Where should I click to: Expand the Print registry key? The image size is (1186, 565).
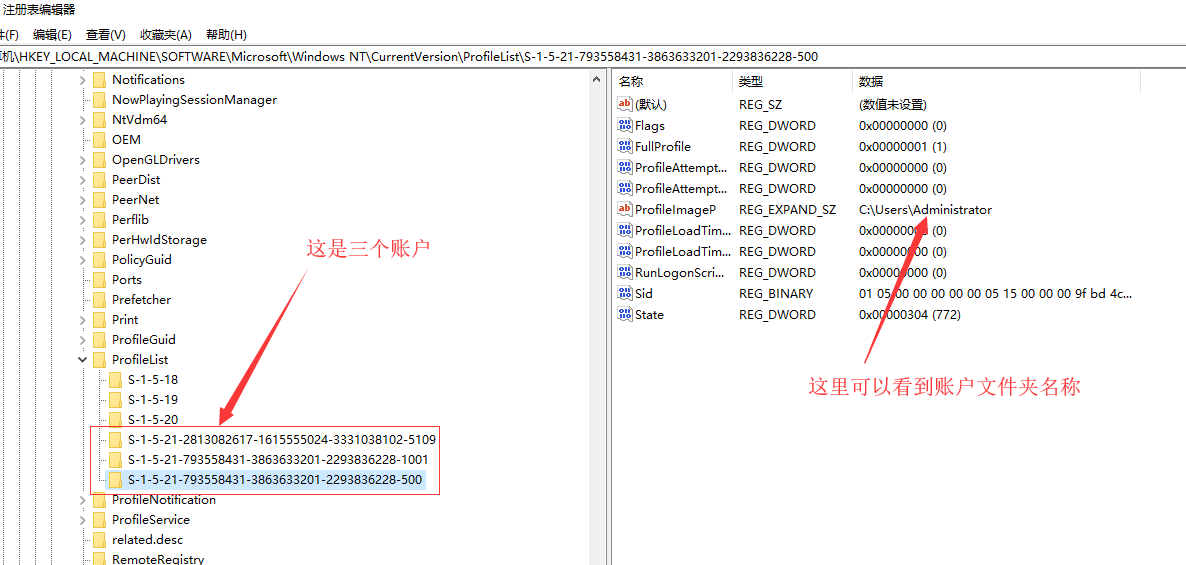(x=83, y=320)
